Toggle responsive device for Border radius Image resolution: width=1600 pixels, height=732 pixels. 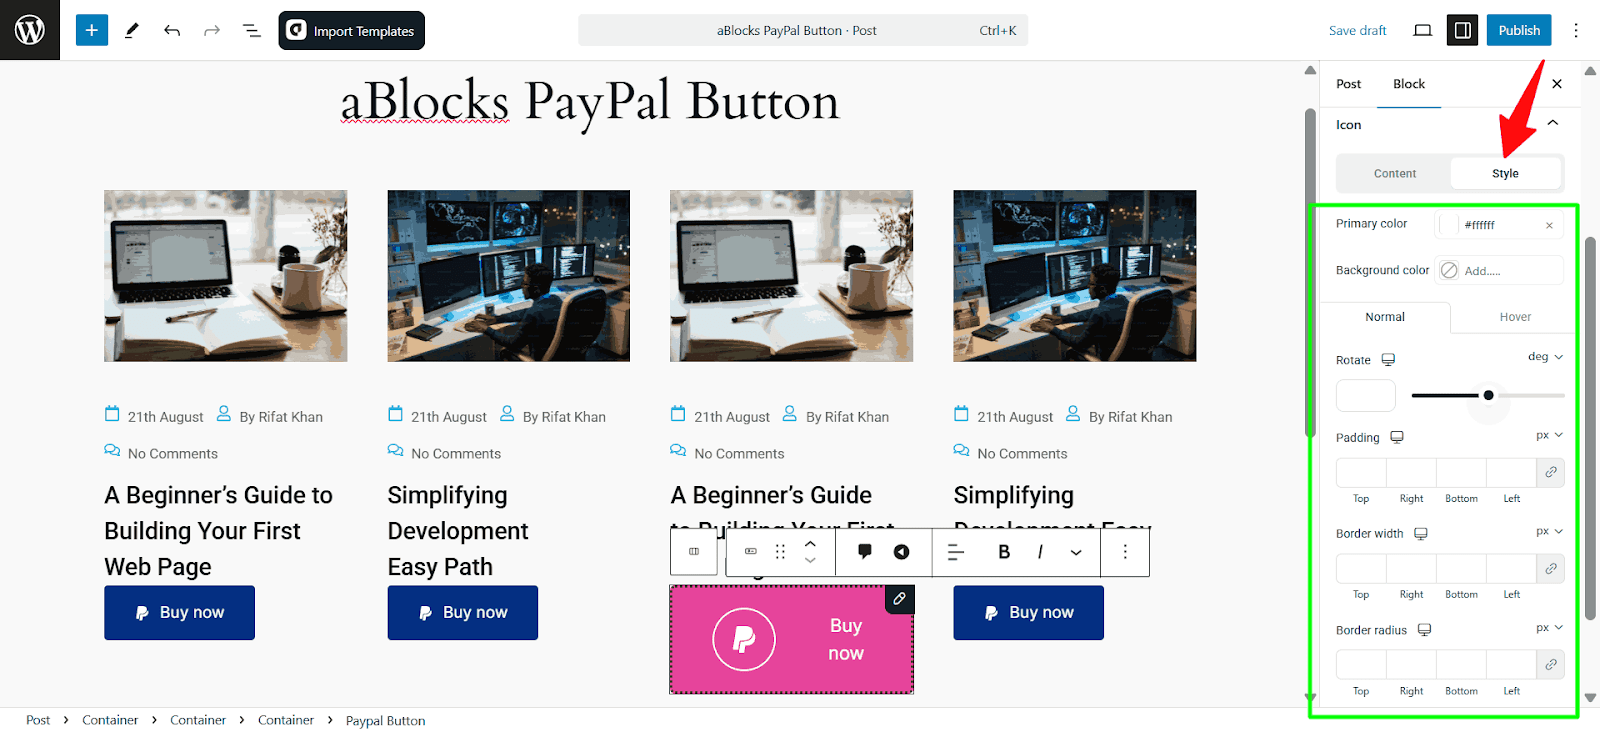(x=1425, y=630)
